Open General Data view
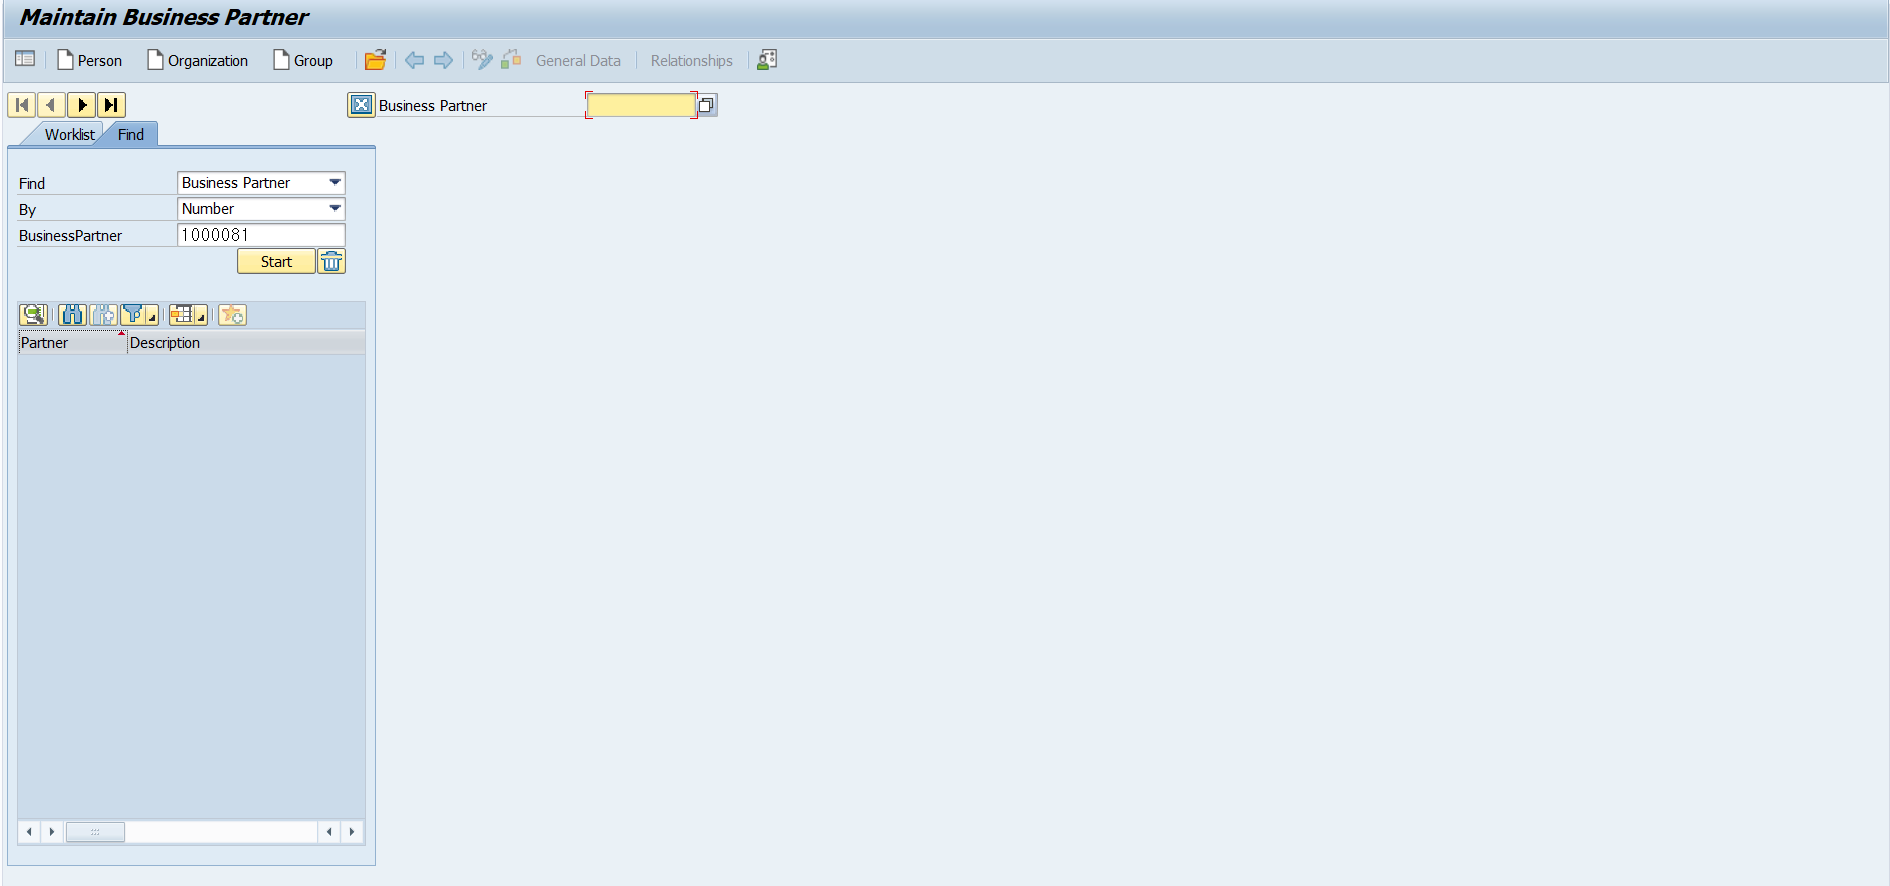The image size is (1890, 886). coord(578,60)
